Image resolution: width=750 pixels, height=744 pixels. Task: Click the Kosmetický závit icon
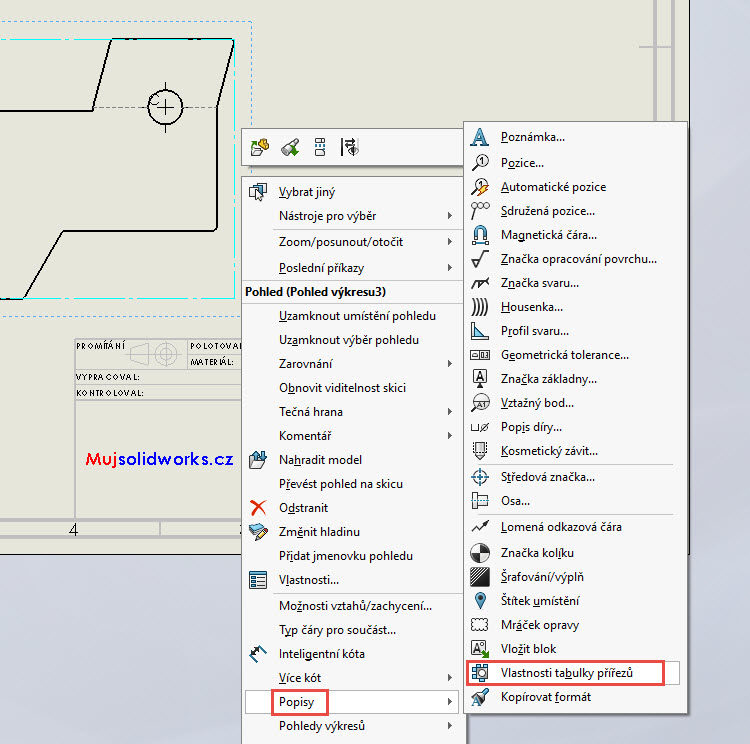[x=480, y=451]
